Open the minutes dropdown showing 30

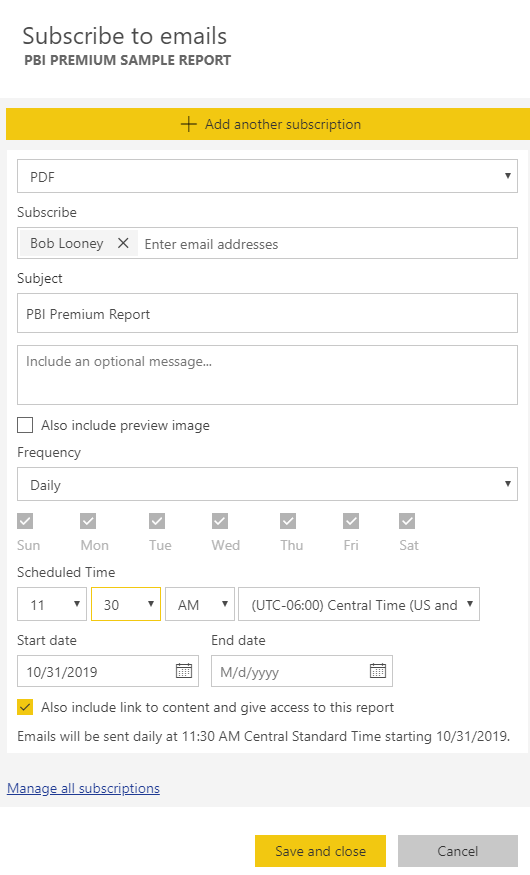pos(126,604)
